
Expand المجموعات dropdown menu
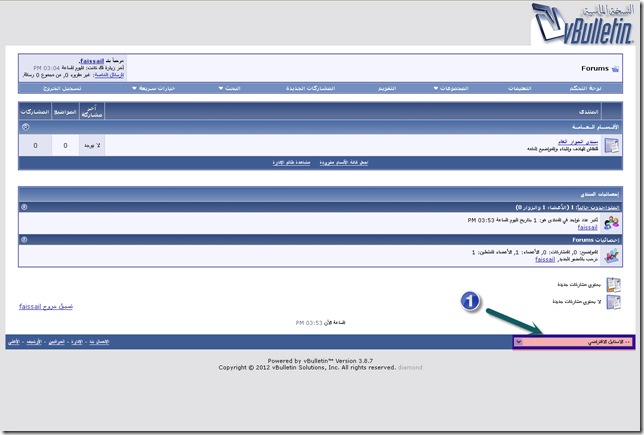point(451,88)
